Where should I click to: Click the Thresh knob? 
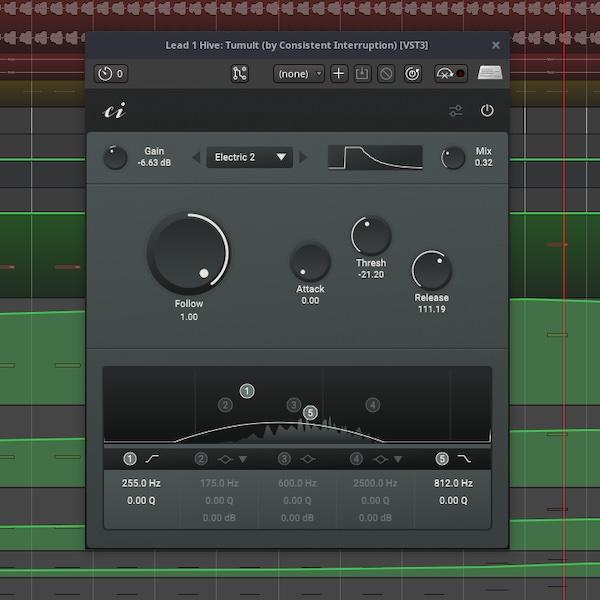[x=371, y=236]
